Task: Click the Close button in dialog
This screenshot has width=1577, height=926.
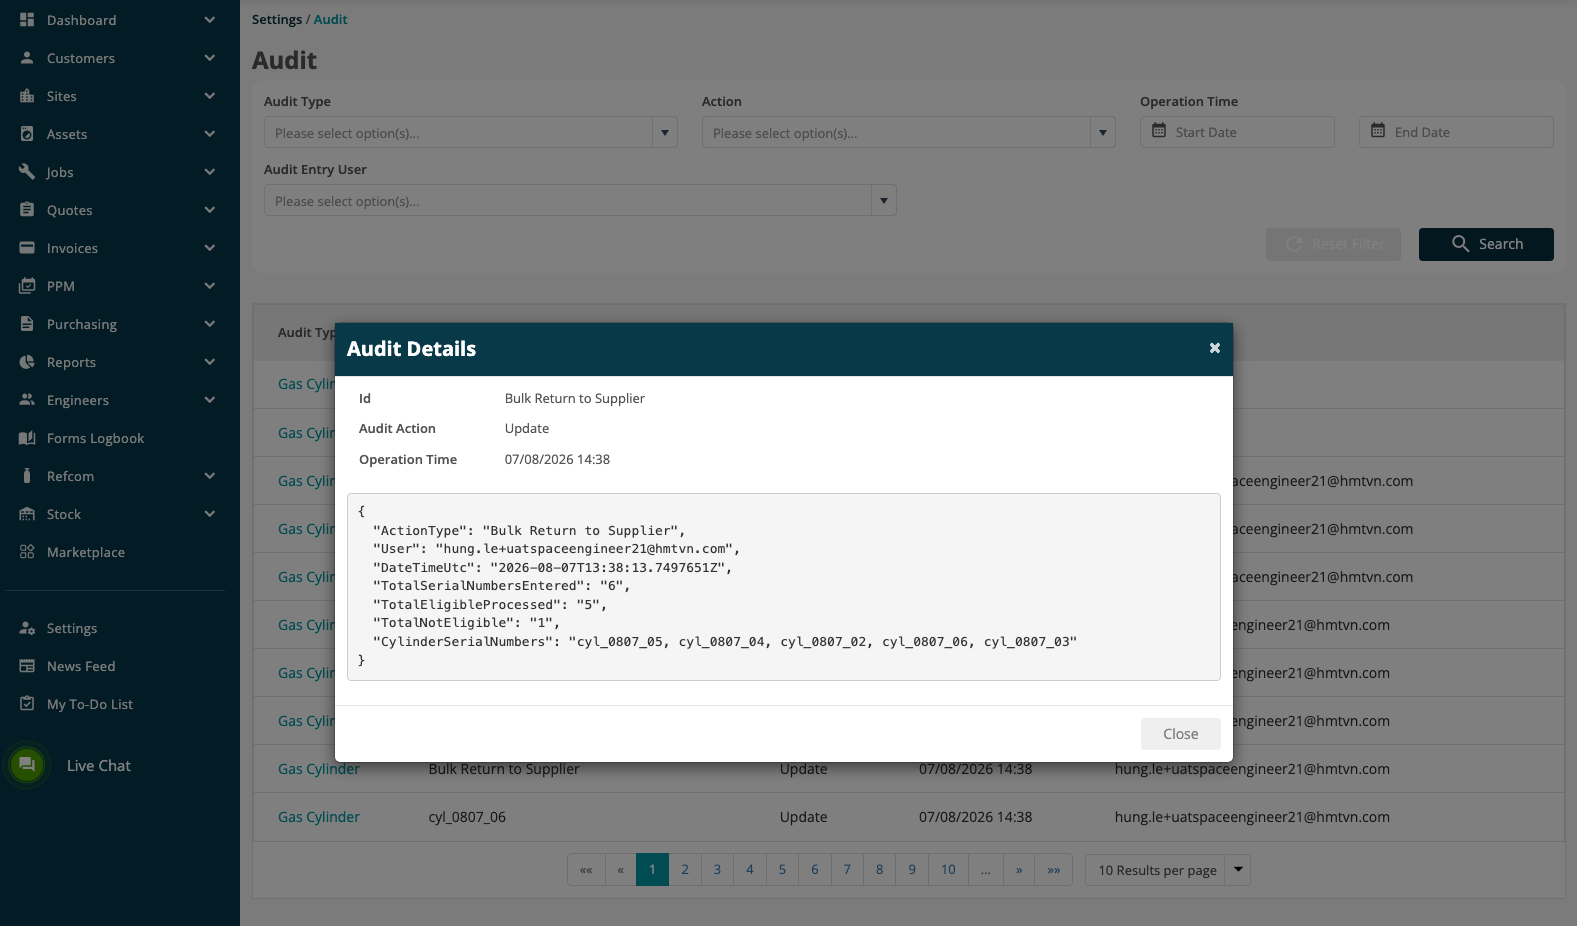Action: click(1180, 734)
